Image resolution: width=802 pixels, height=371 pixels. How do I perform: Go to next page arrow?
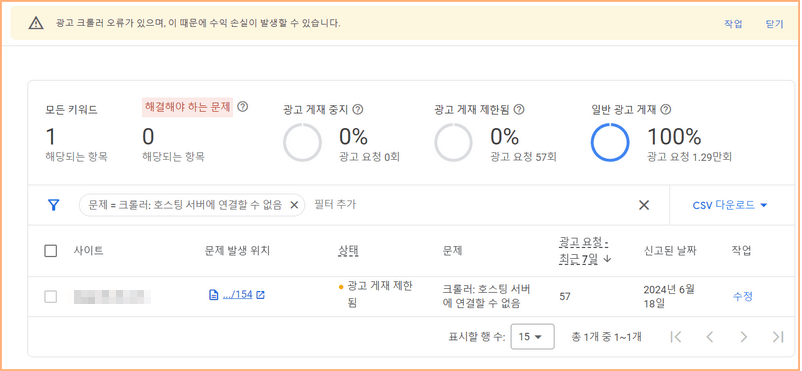click(744, 337)
